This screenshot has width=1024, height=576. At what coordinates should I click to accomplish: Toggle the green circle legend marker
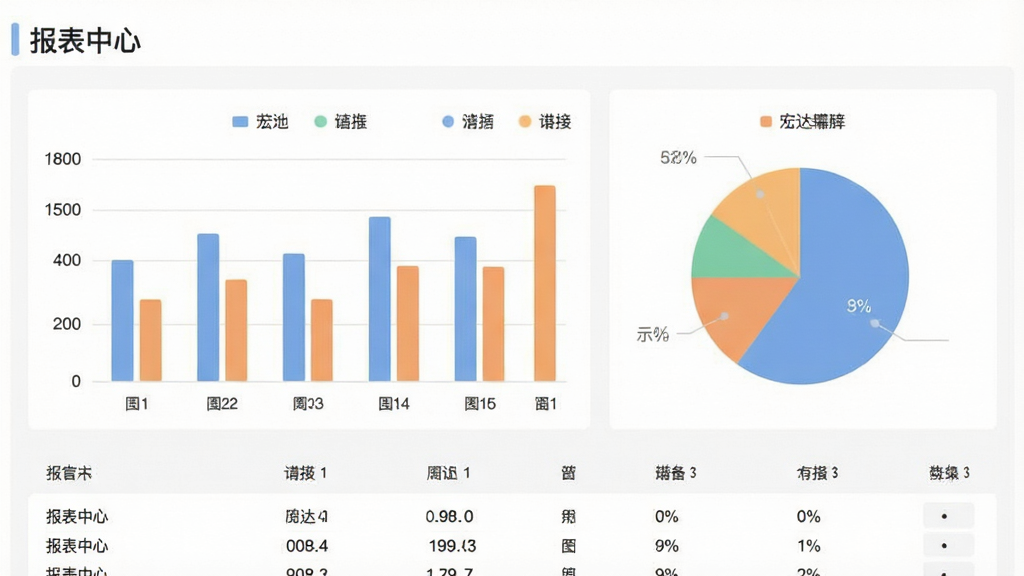point(320,121)
